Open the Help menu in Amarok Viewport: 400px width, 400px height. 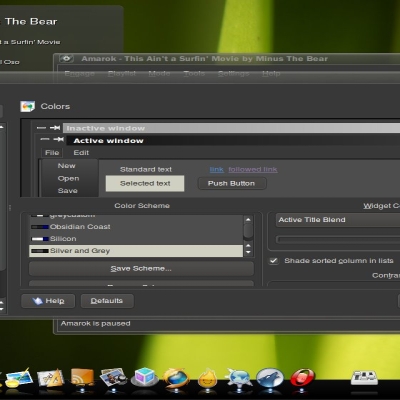coord(271,74)
